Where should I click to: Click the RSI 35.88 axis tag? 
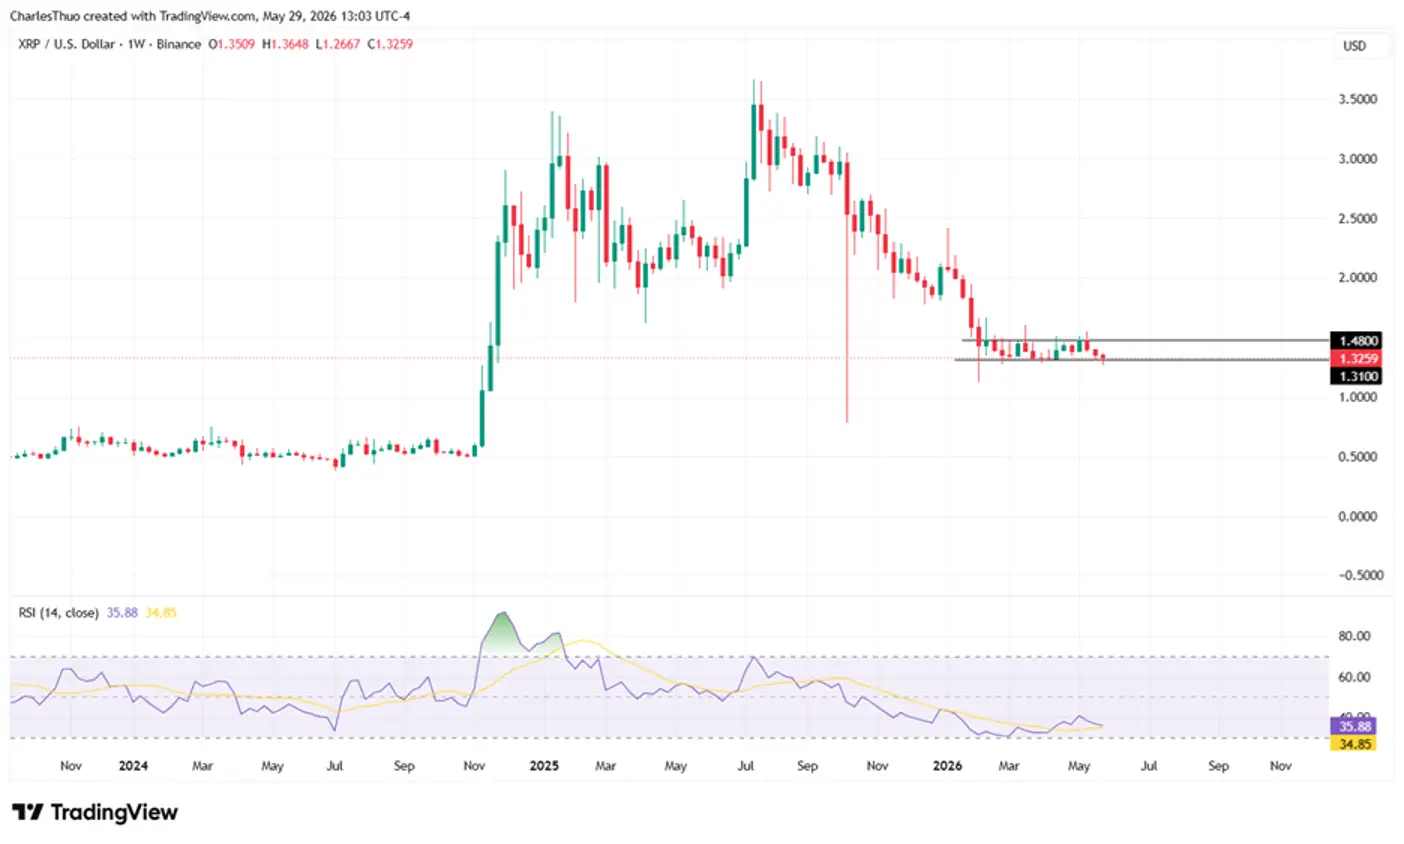tap(1355, 727)
